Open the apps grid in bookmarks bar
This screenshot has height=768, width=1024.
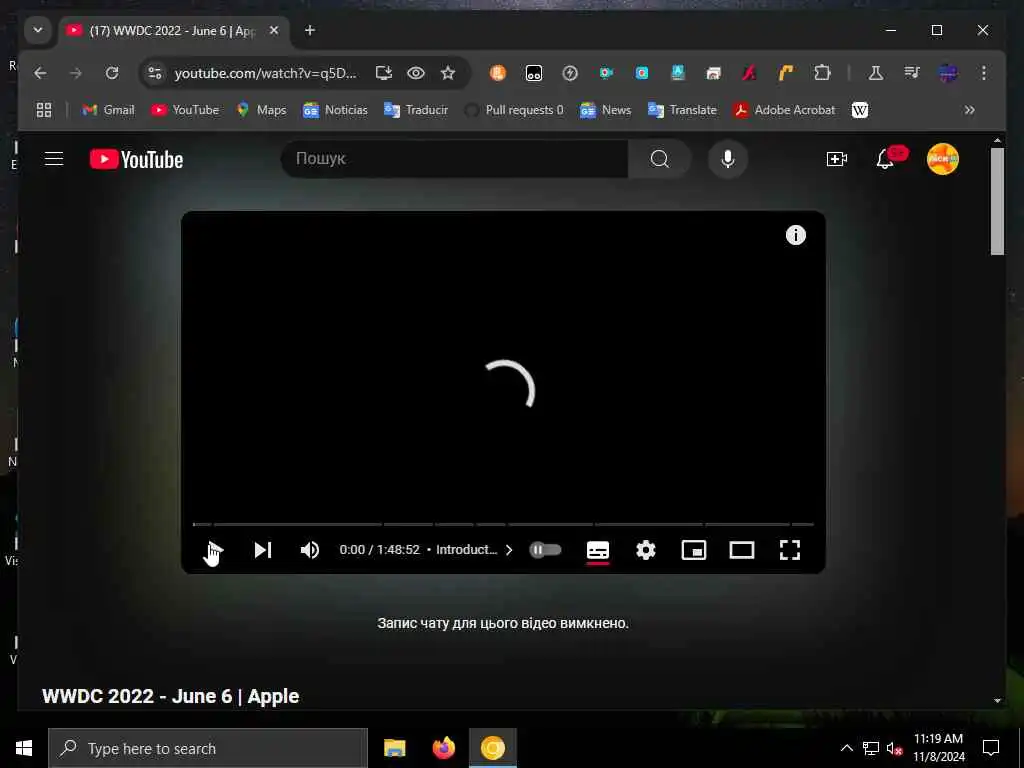44,110
